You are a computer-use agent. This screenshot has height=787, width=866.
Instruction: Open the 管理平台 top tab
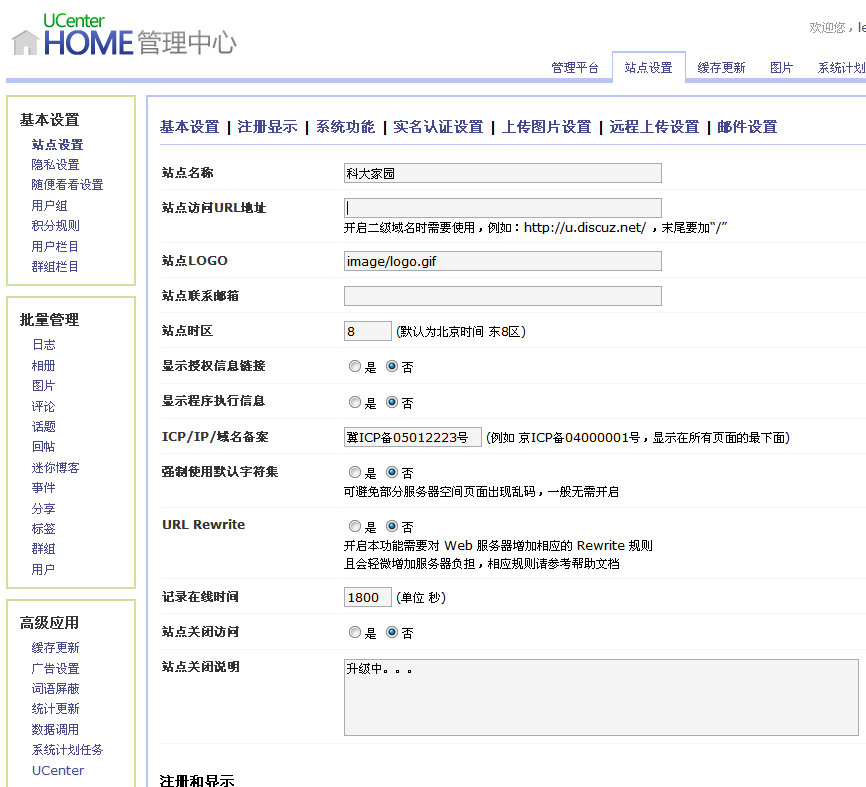tap(575, 68)
